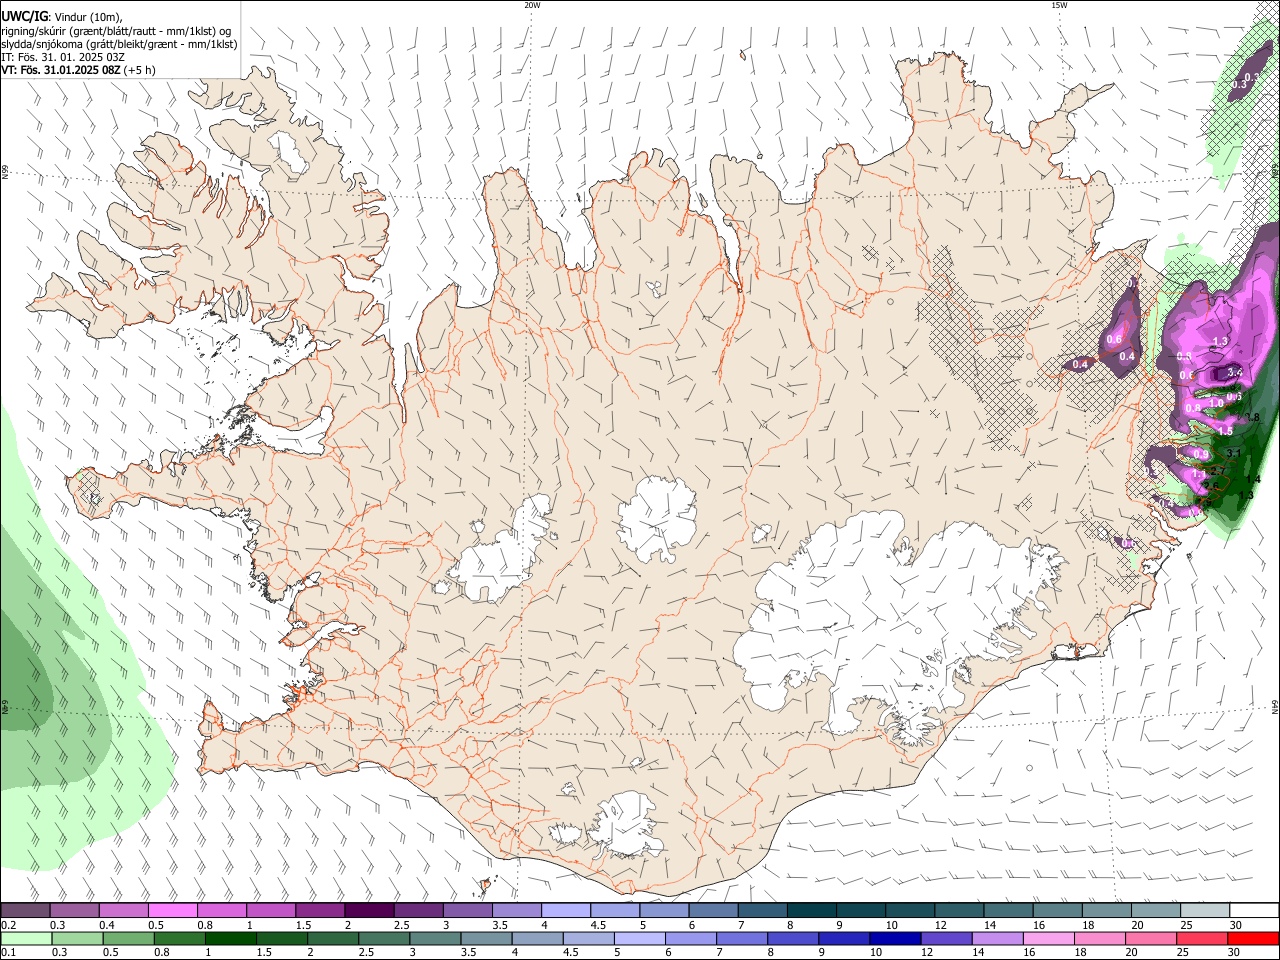Click the bold 'VT: Fös. 31.01.2025 08Z' line
1280x960 pixels.
tap(61, 70)
